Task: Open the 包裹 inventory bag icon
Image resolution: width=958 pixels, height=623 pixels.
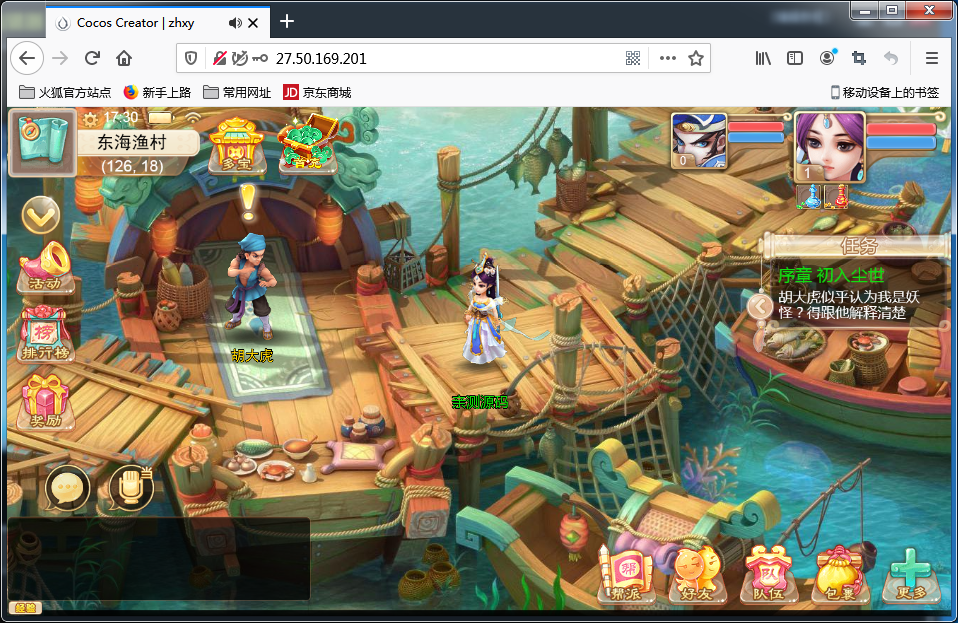Action: (839, 575)
